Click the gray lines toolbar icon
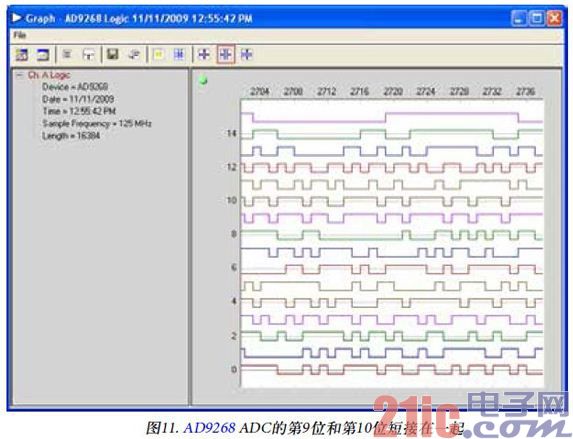 point(67,54)
